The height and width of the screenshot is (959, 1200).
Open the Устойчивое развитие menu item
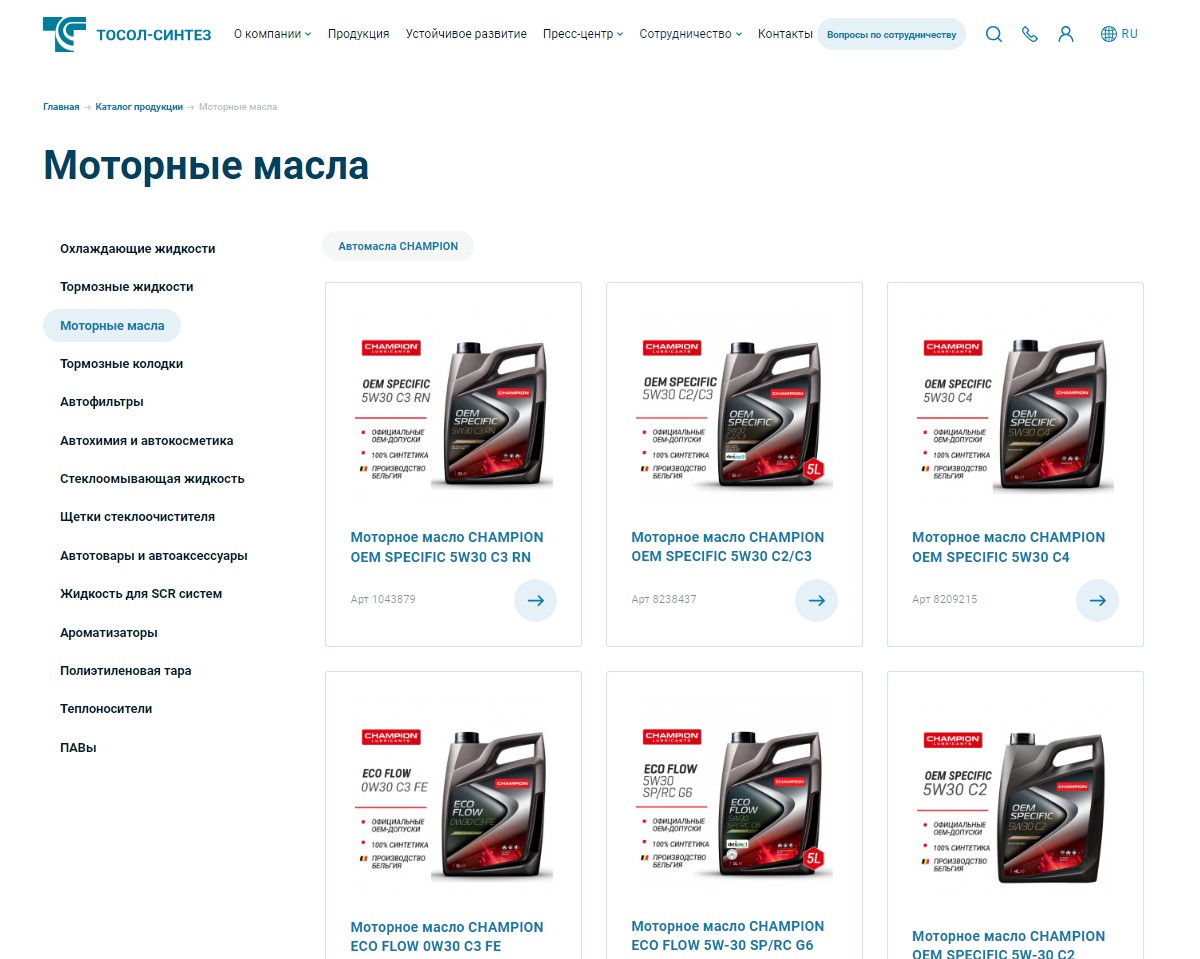tap(466, 34)
